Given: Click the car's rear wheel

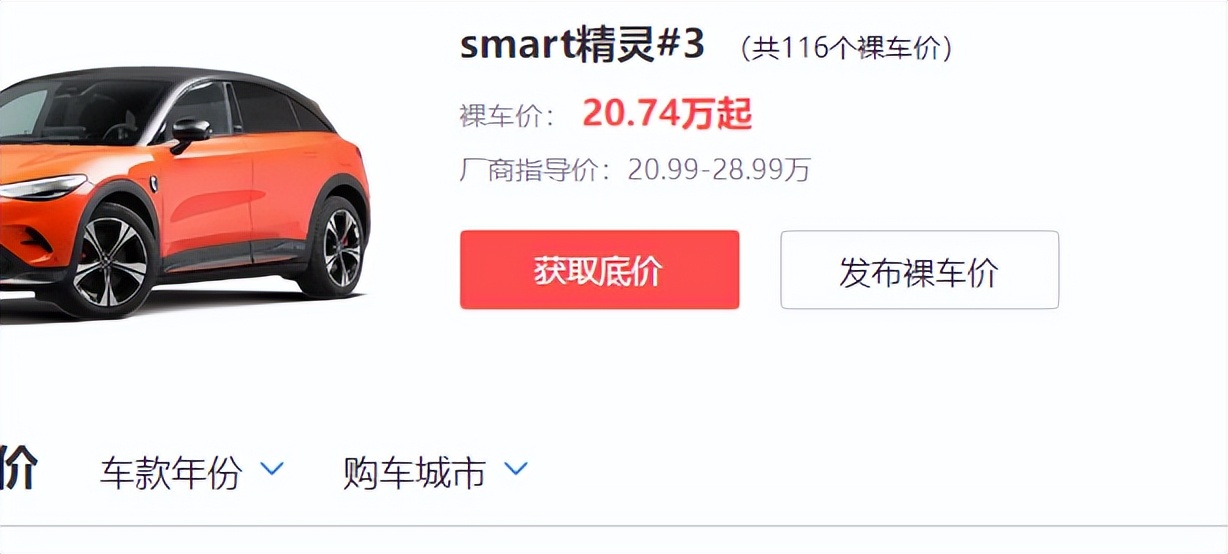Looking at the screenshot, I should click(331, 245).
